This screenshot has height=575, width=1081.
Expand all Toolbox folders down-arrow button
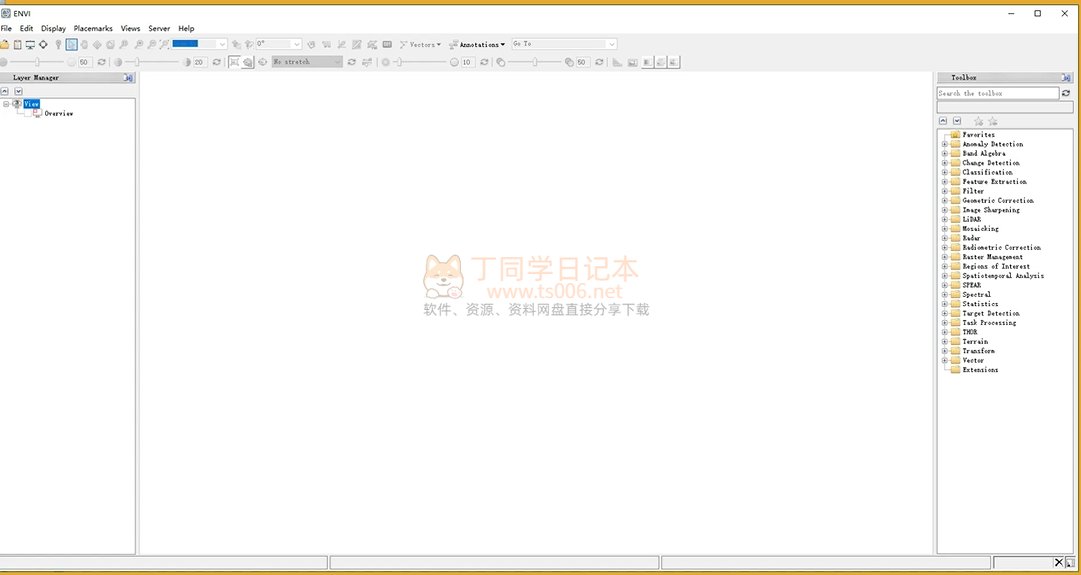point(957,121)
